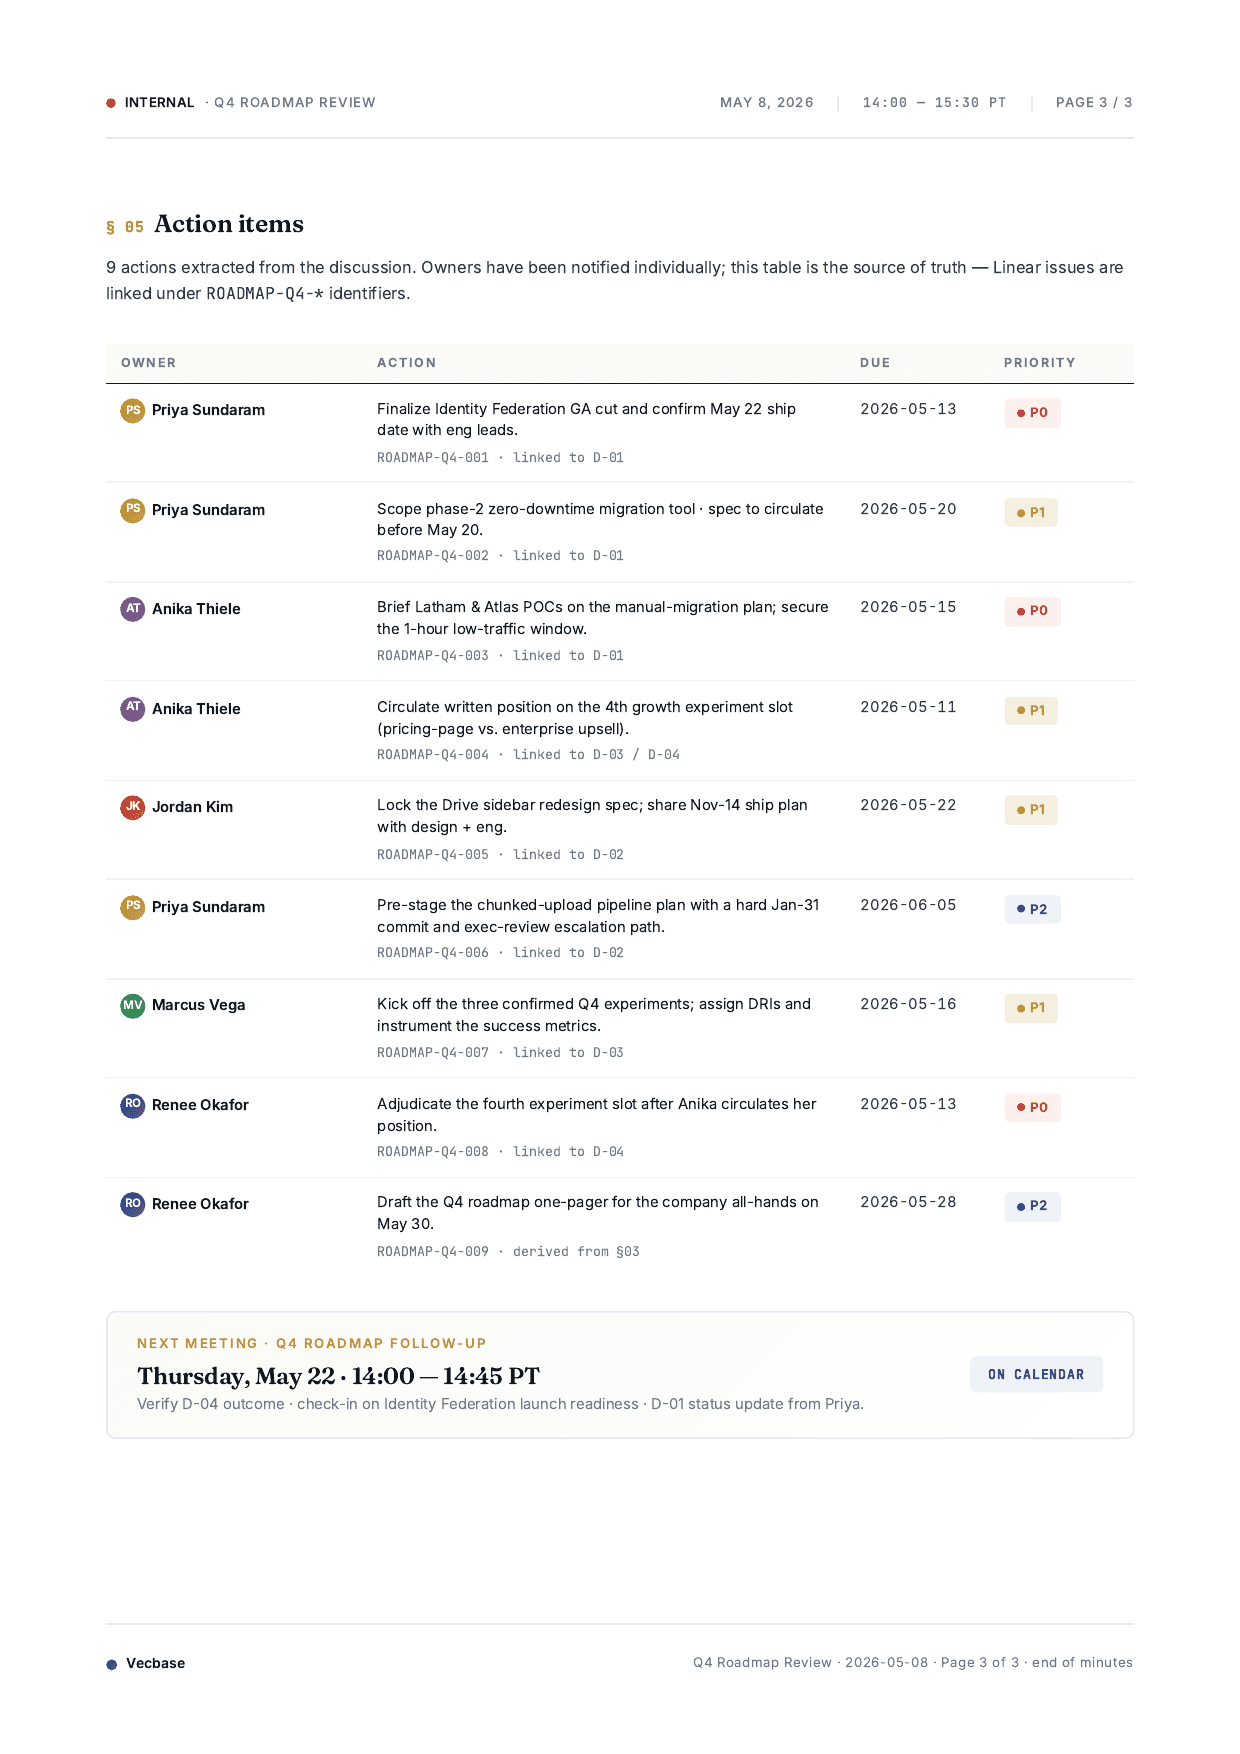The height and width of the screenshot is (1754, 1240).
Task: Click the OWNER column header
Action: 149,363
